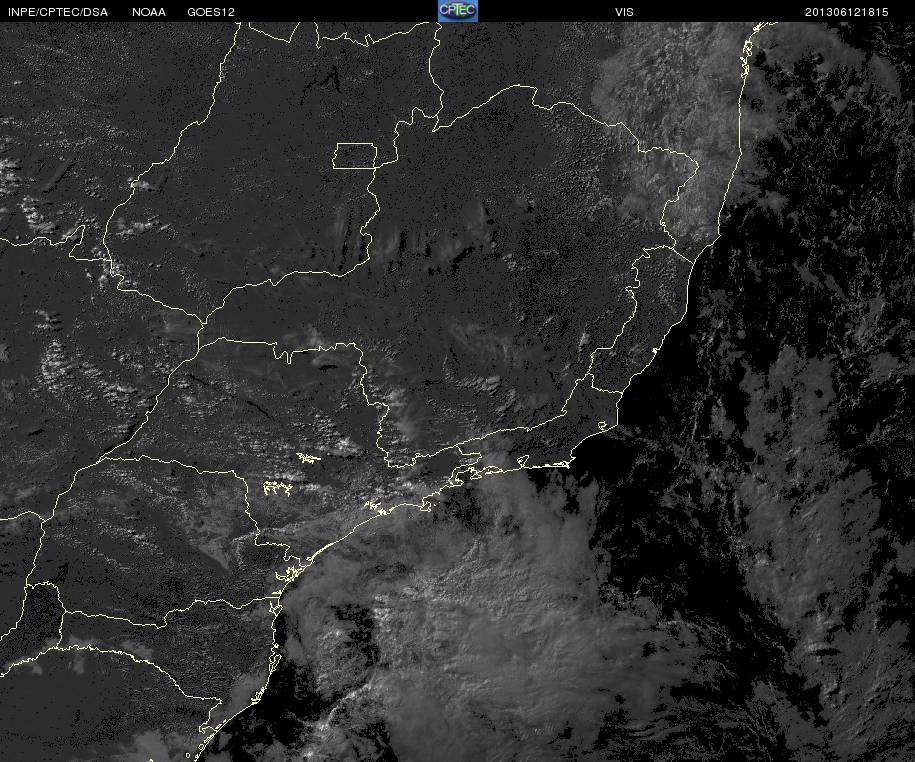Click the Cabo Frio coastal point near Rio

[567, 464]
